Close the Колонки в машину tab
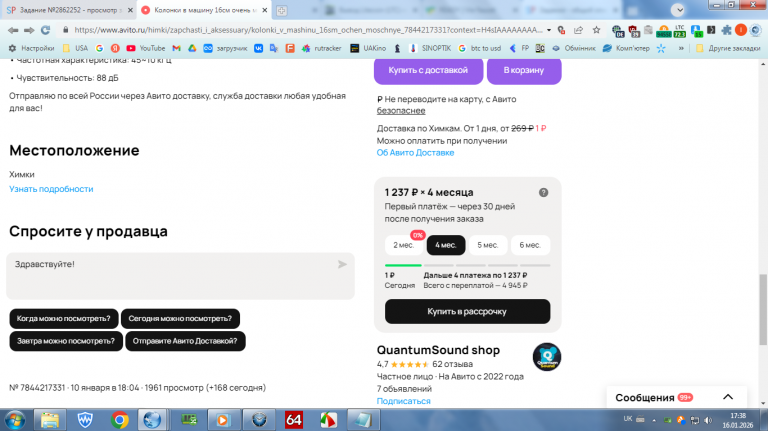The height and width of the screenshot is (431, 768). click(264, 10)
